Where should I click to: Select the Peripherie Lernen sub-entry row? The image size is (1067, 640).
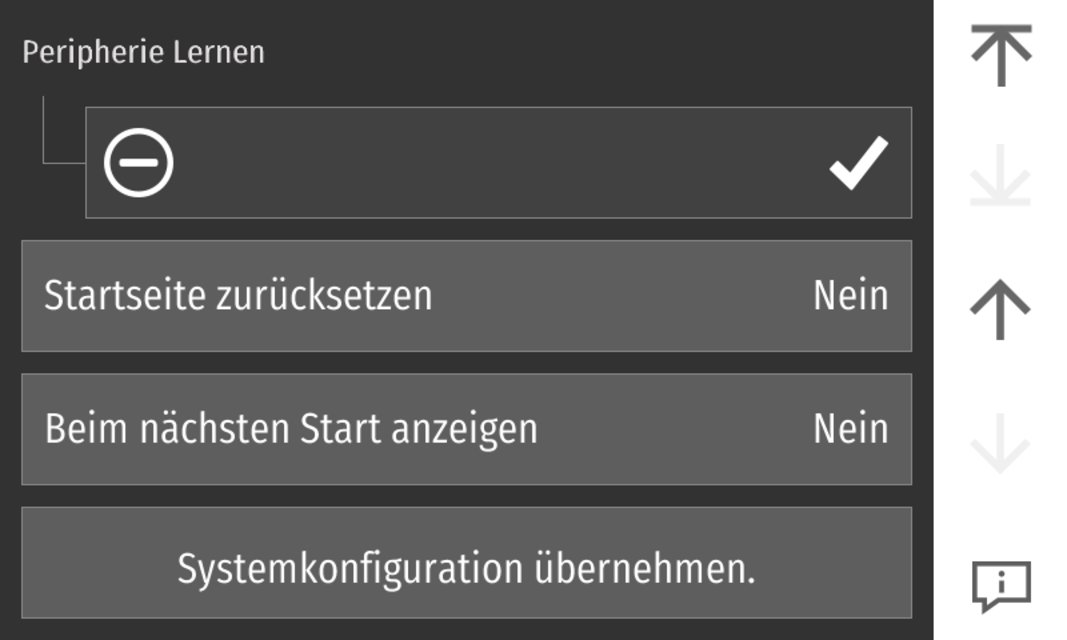click(498, 162)
